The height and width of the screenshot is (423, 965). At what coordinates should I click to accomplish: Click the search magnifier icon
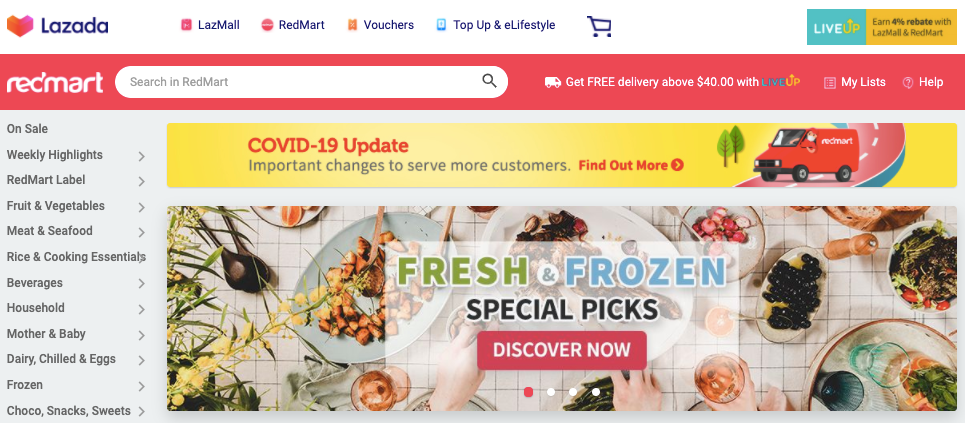coord(489,81)
